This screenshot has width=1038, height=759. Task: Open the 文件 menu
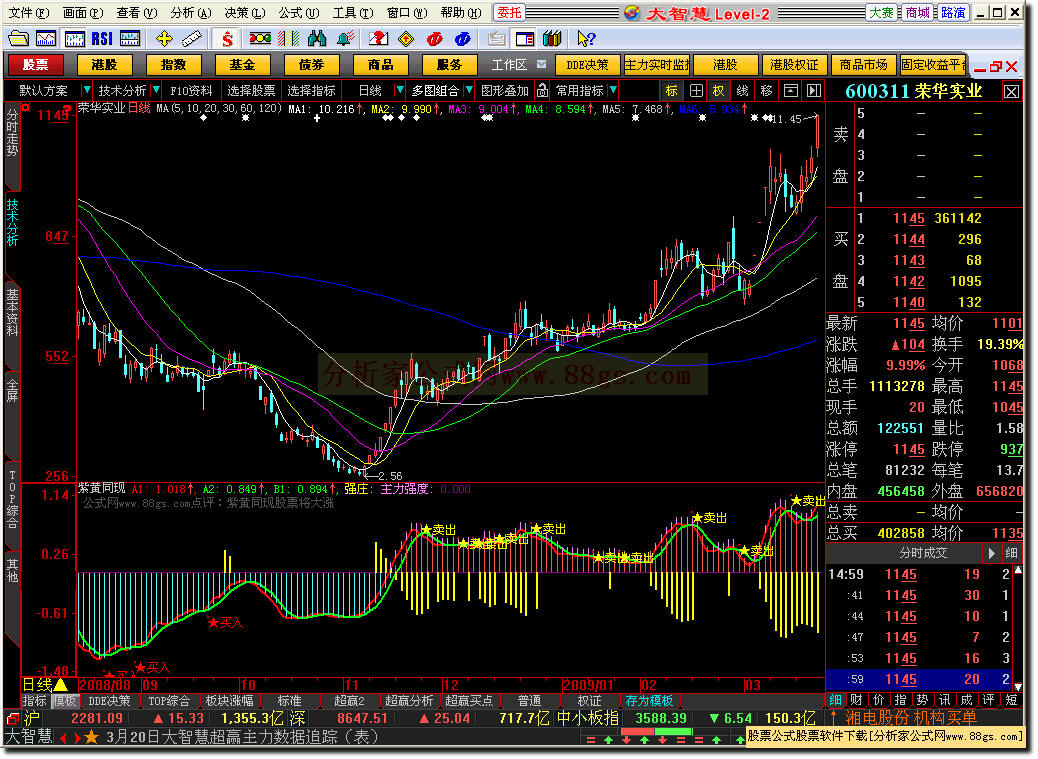29,13
